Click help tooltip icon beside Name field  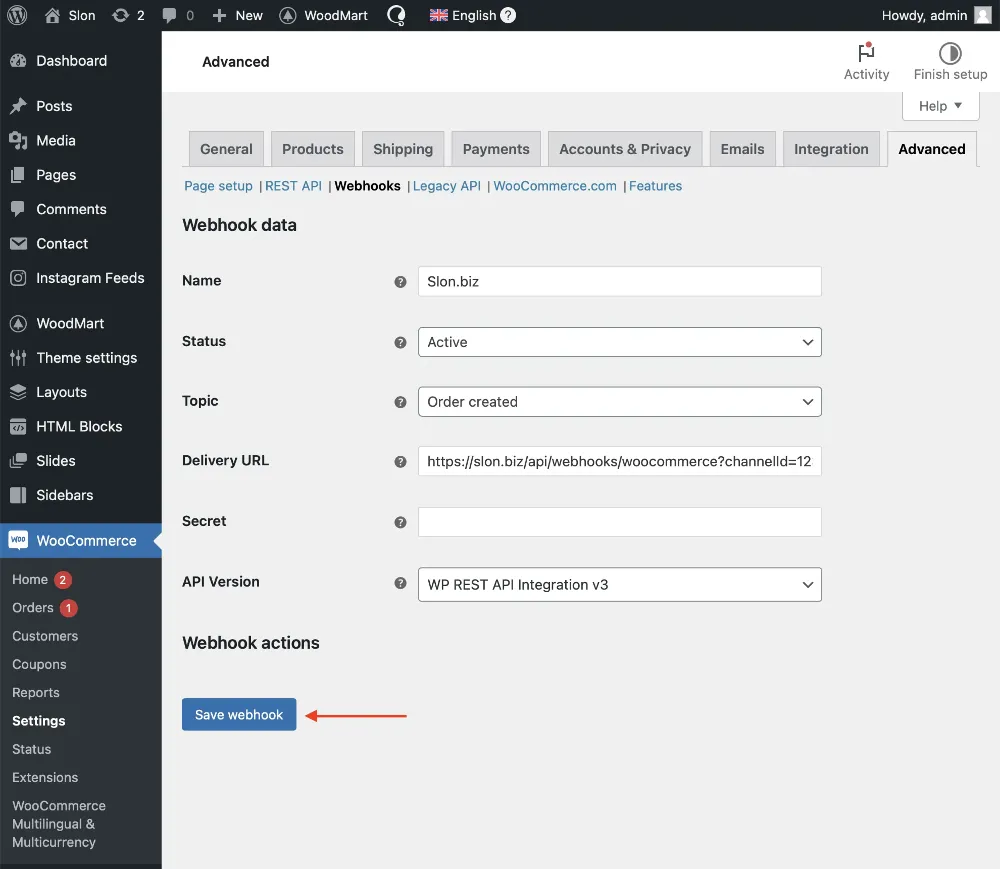point(401,282)
